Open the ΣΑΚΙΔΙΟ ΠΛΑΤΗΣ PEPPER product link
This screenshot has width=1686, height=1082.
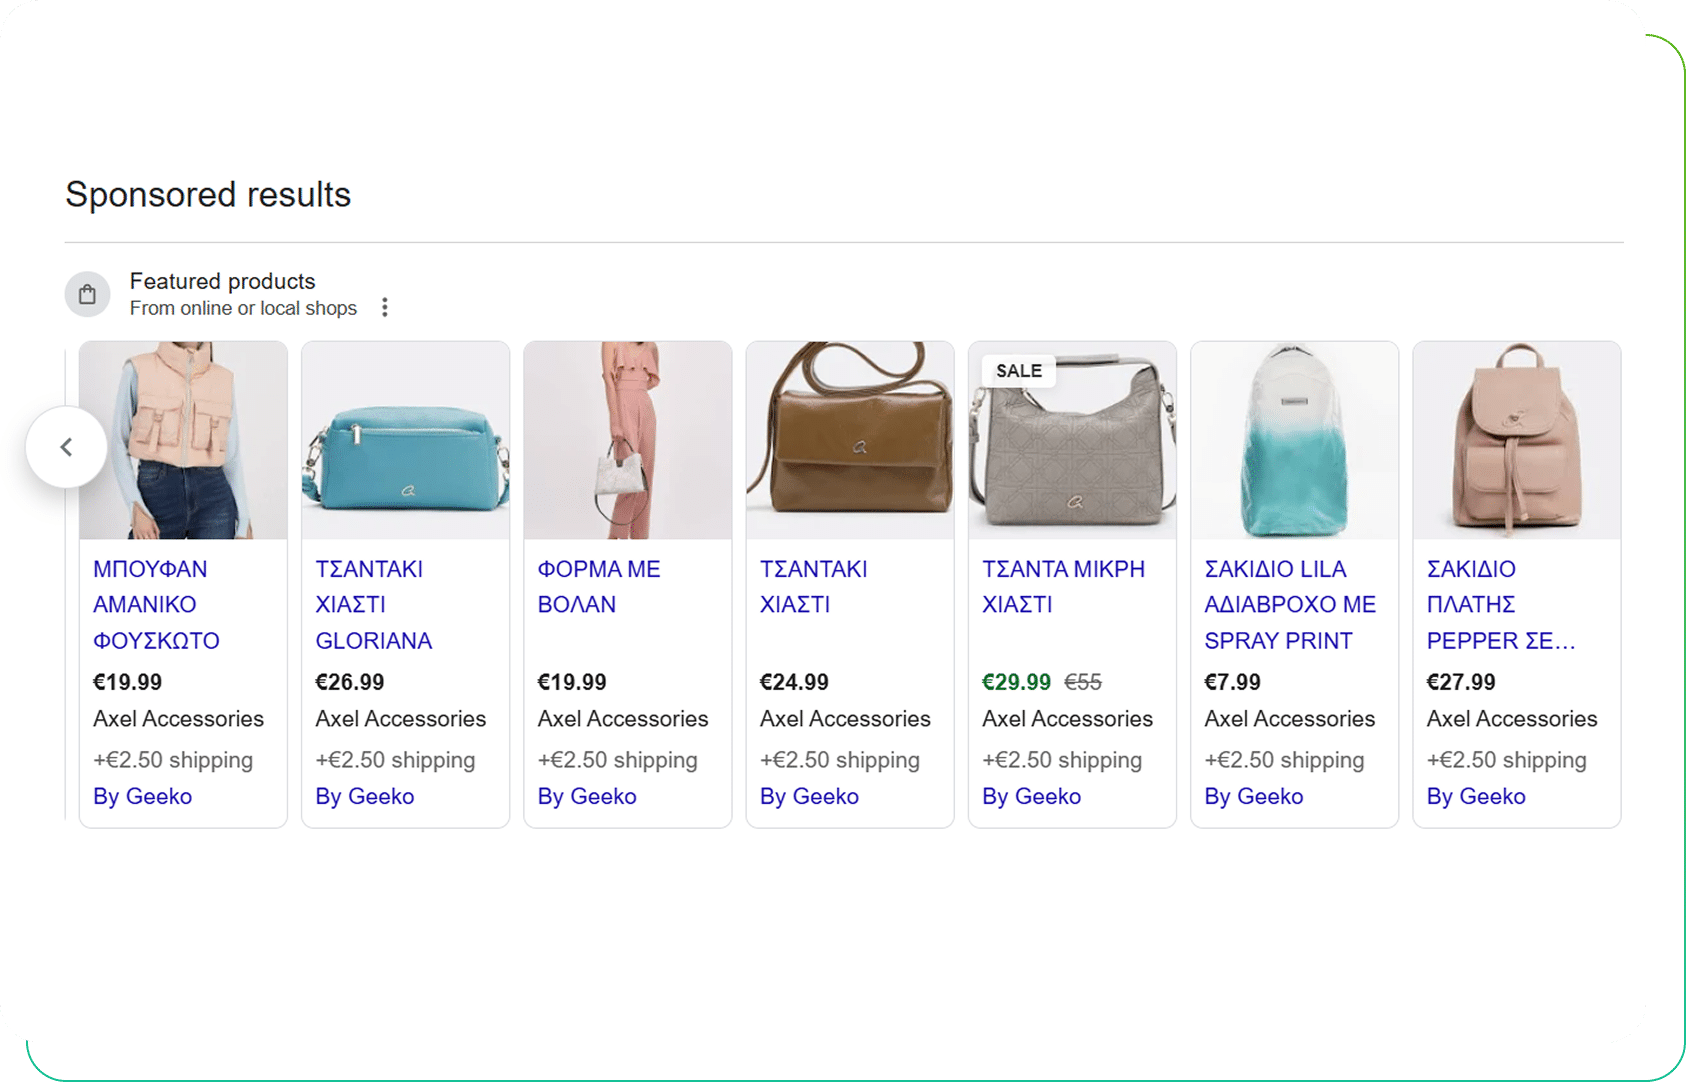[1501, 605]
